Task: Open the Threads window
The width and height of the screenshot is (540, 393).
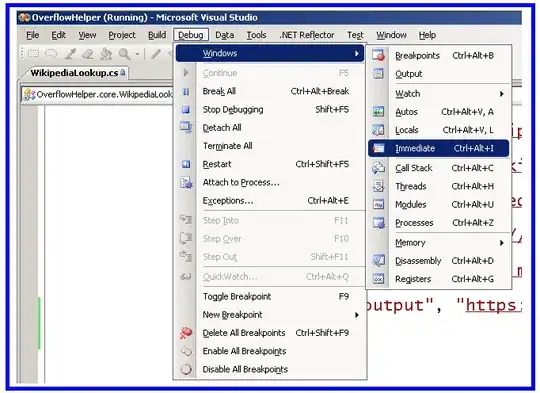Action: (438, 186)
